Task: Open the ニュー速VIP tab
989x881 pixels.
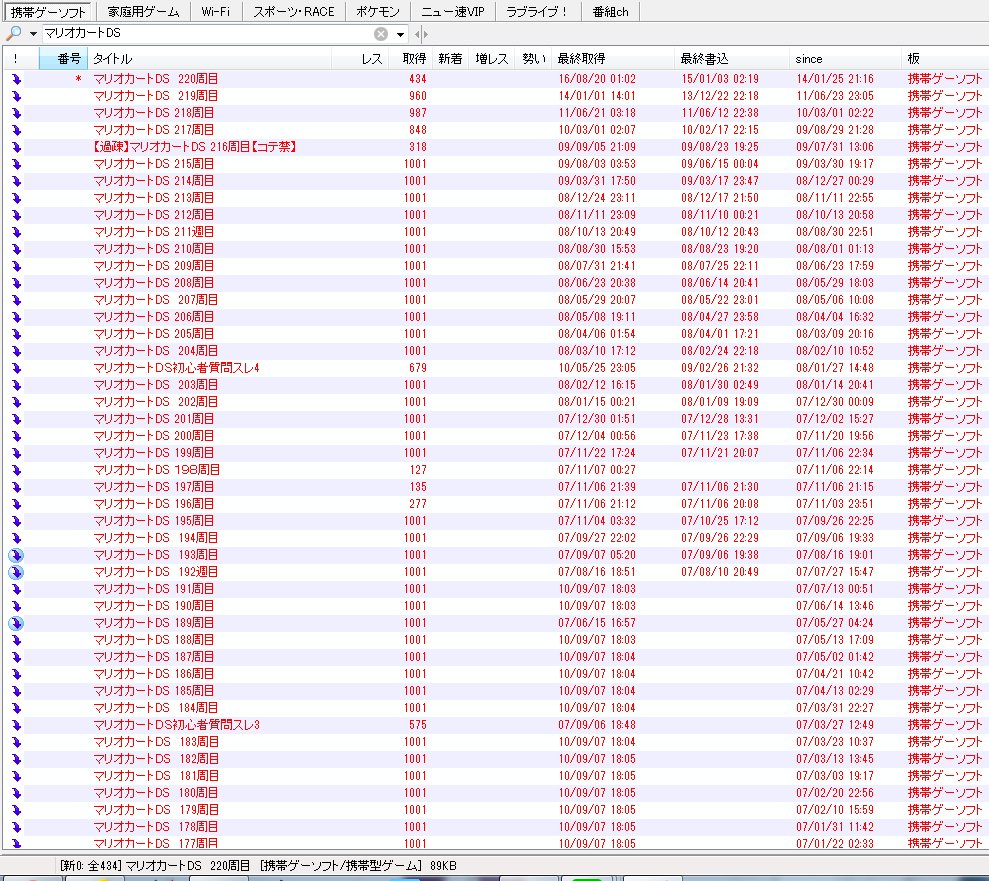Action: click(x=453, y=11)
